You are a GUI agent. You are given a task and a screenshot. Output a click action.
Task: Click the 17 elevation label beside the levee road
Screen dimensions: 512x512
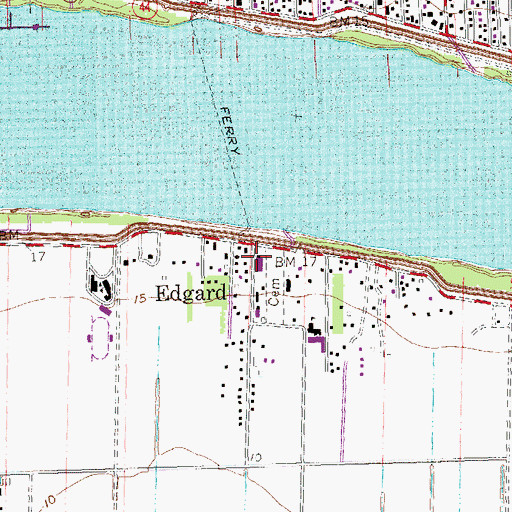pyautogui.click(x=38, y=257)
